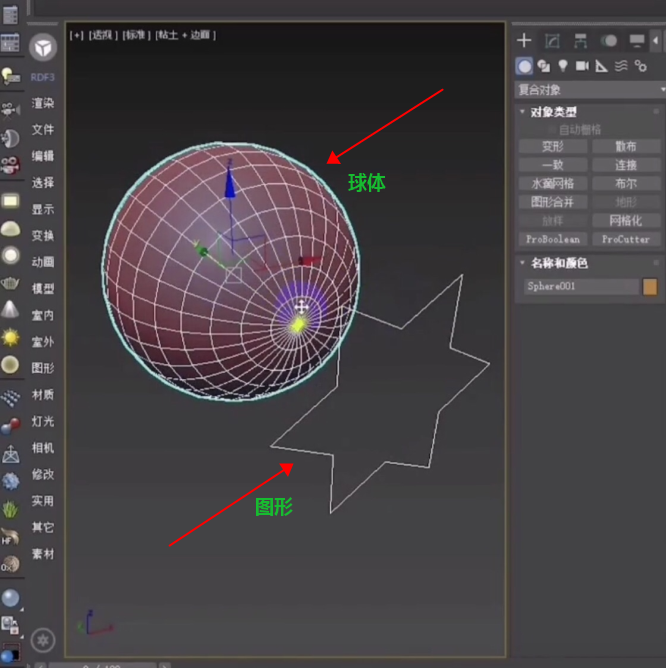Open the Motion panel tab icon
This screenshot has width=666, height=668.
[609, 41]
